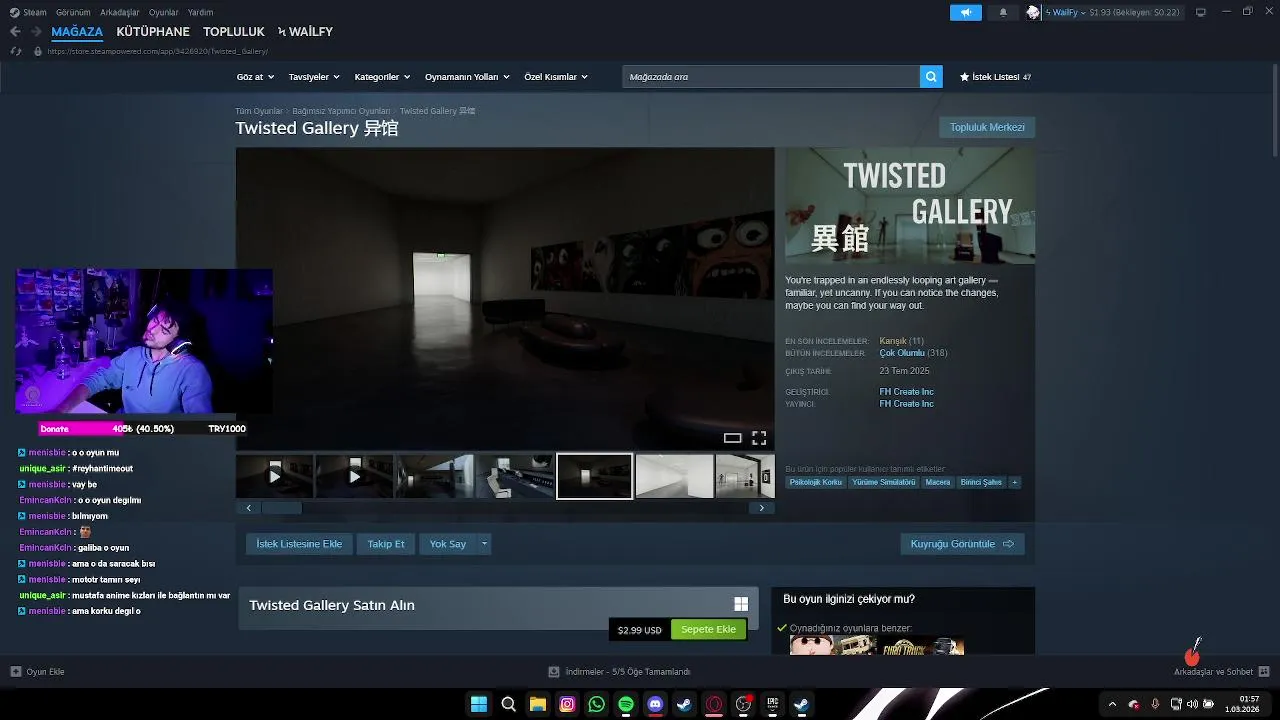1280x720 pixels.
Task: Open Spotify from the taskbar
Action: pos(626,704)
